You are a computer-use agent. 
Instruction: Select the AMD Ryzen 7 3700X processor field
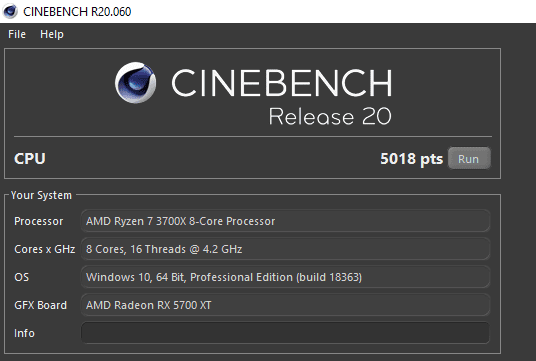tap(285, 221)
